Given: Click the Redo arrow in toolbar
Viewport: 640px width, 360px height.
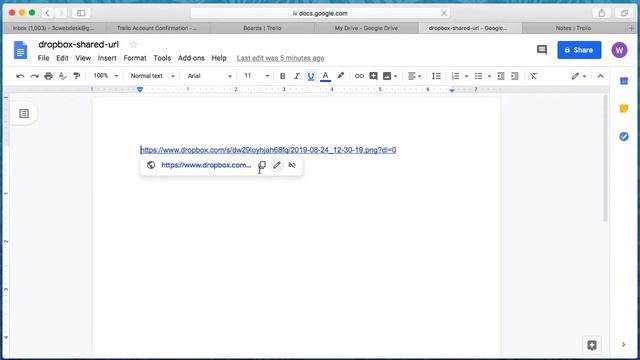Looking at the screenshot, I should [x=35, y=76].
